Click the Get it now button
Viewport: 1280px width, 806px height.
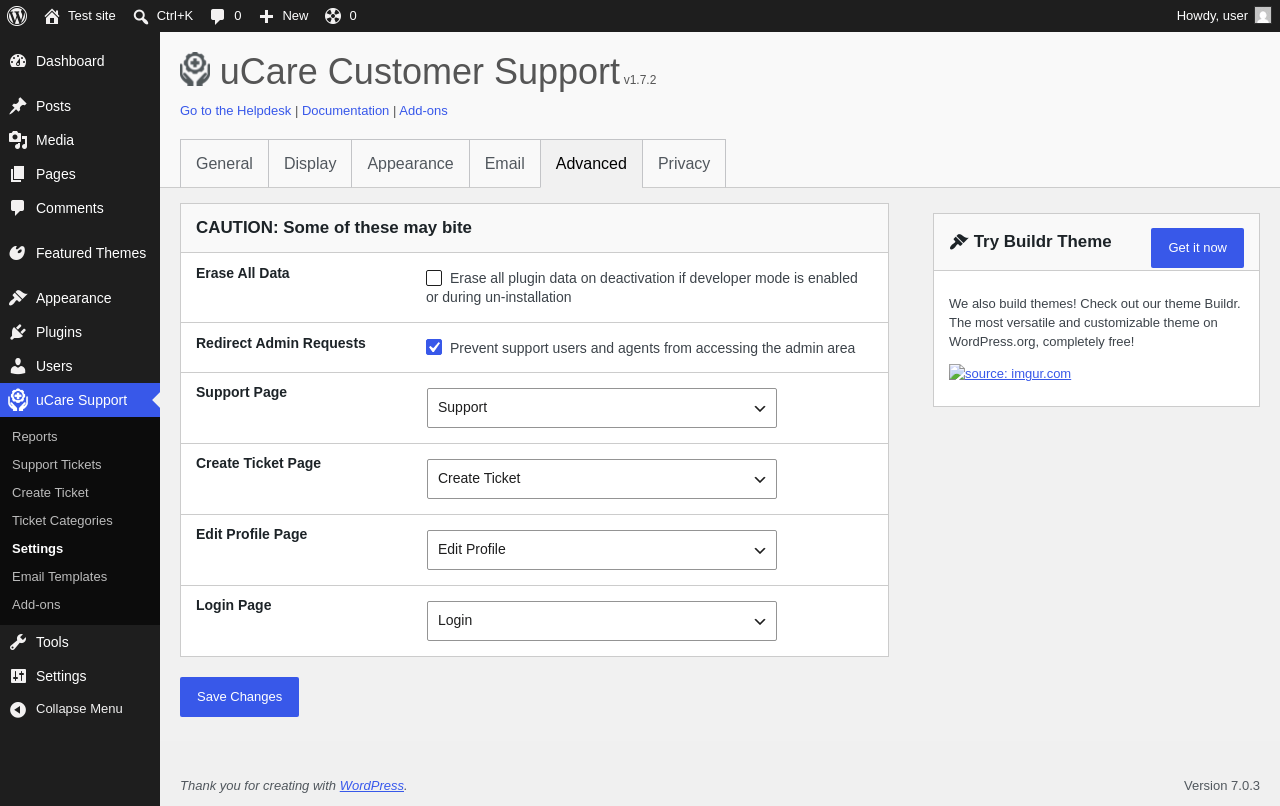1197,248
